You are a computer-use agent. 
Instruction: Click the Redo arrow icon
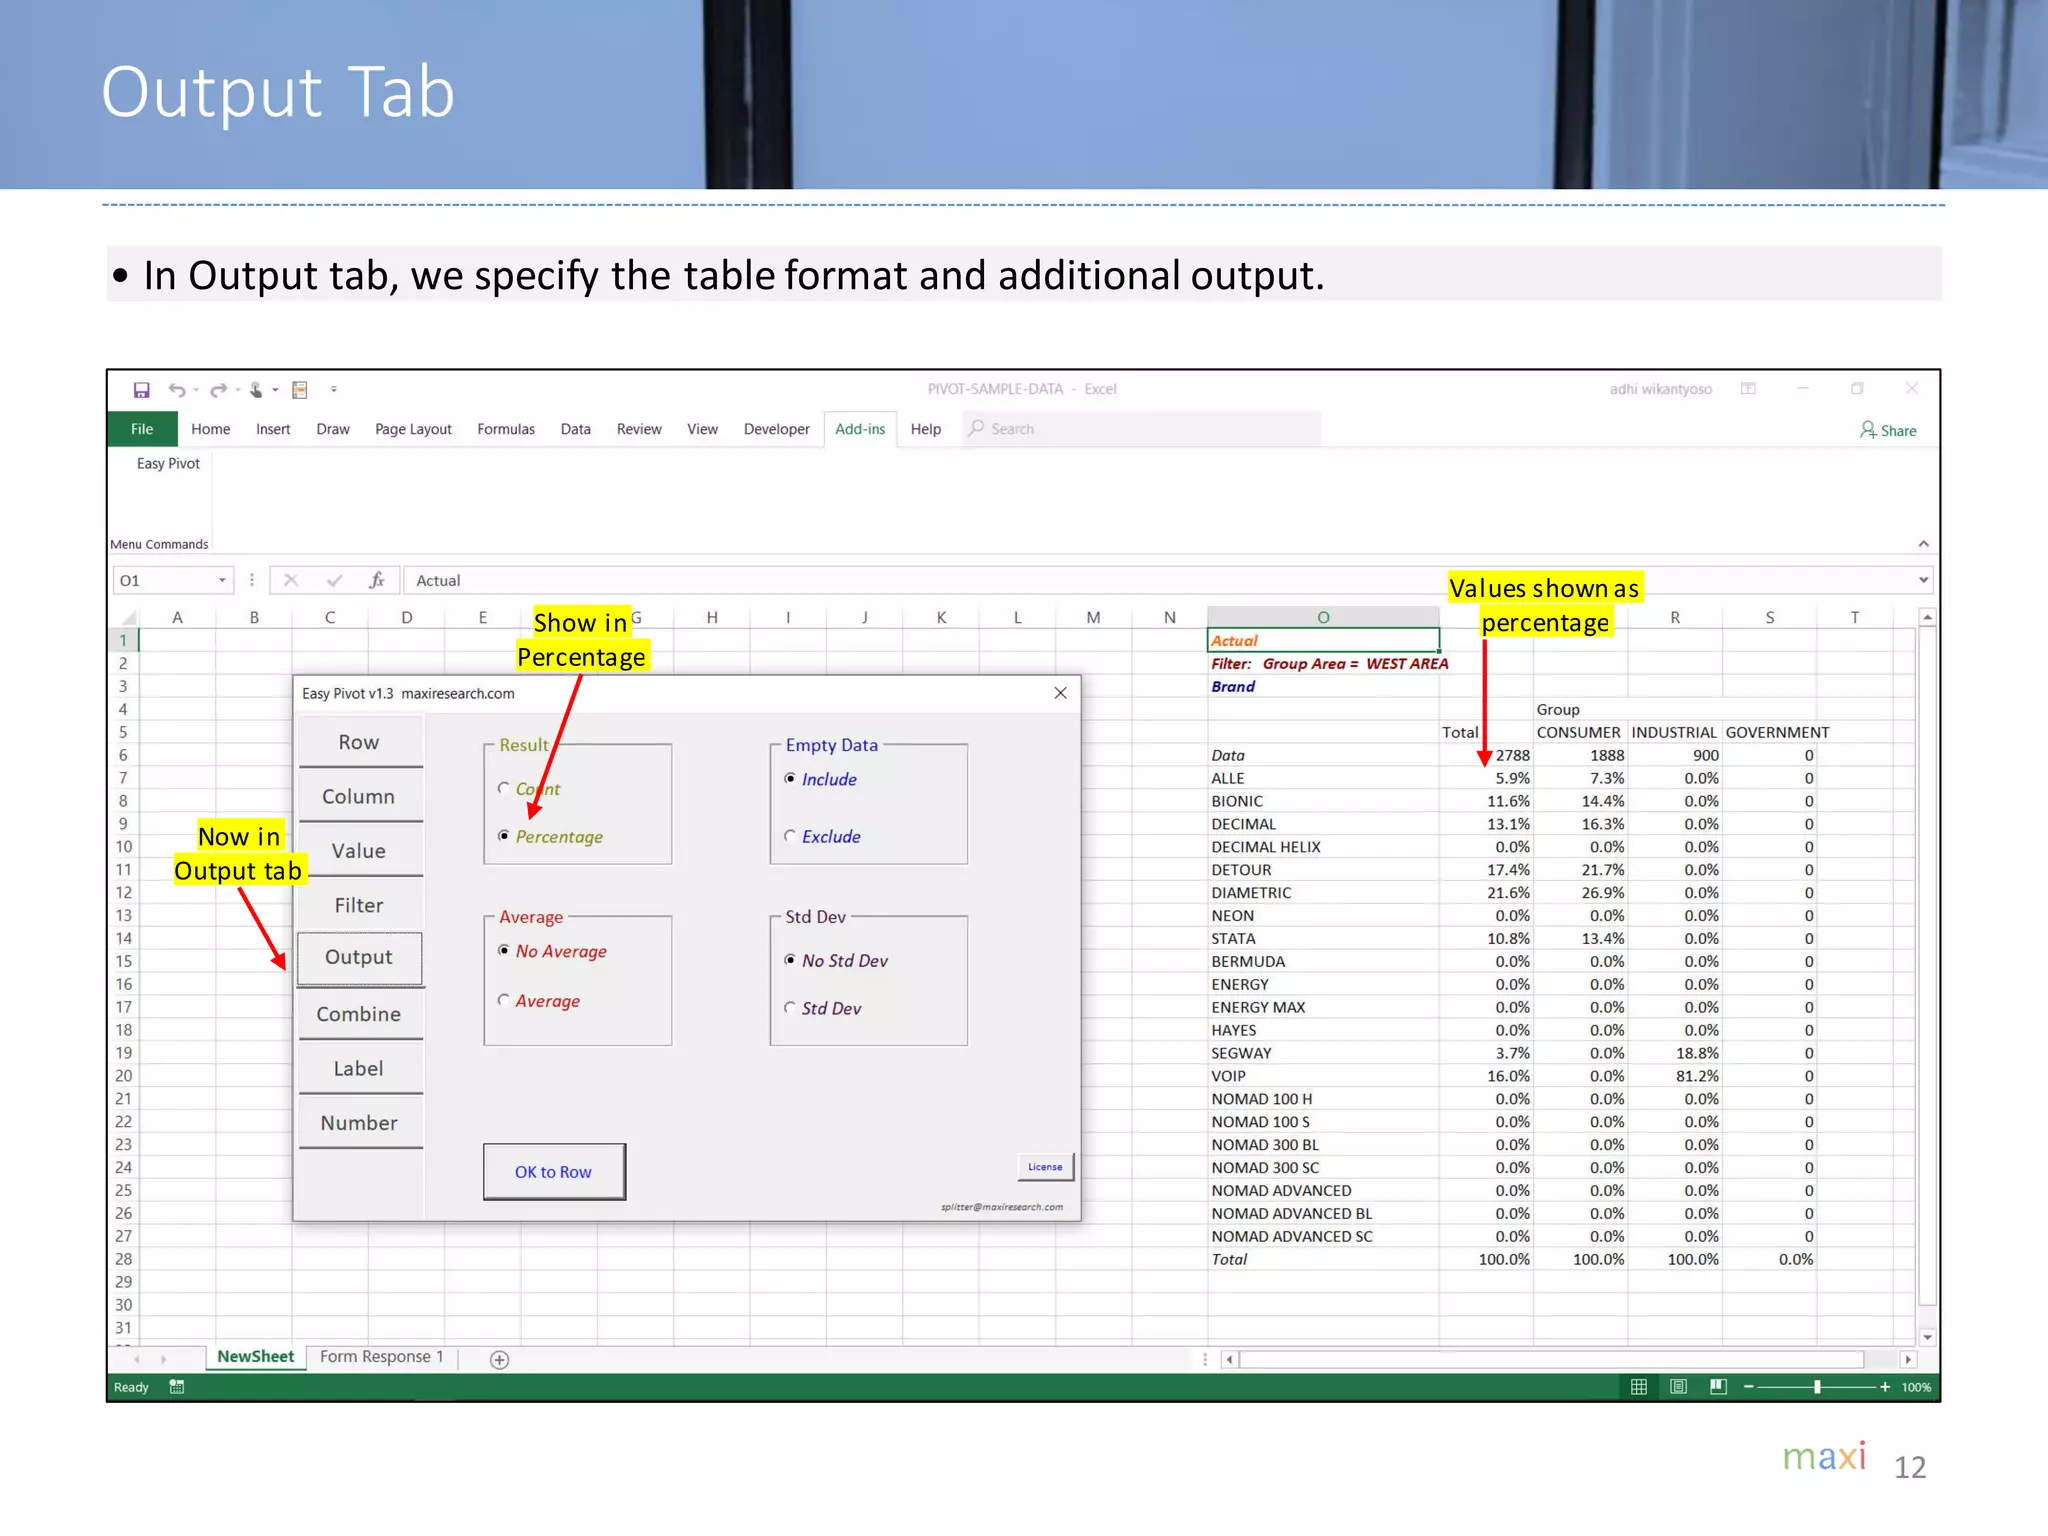tap(219, 390)
